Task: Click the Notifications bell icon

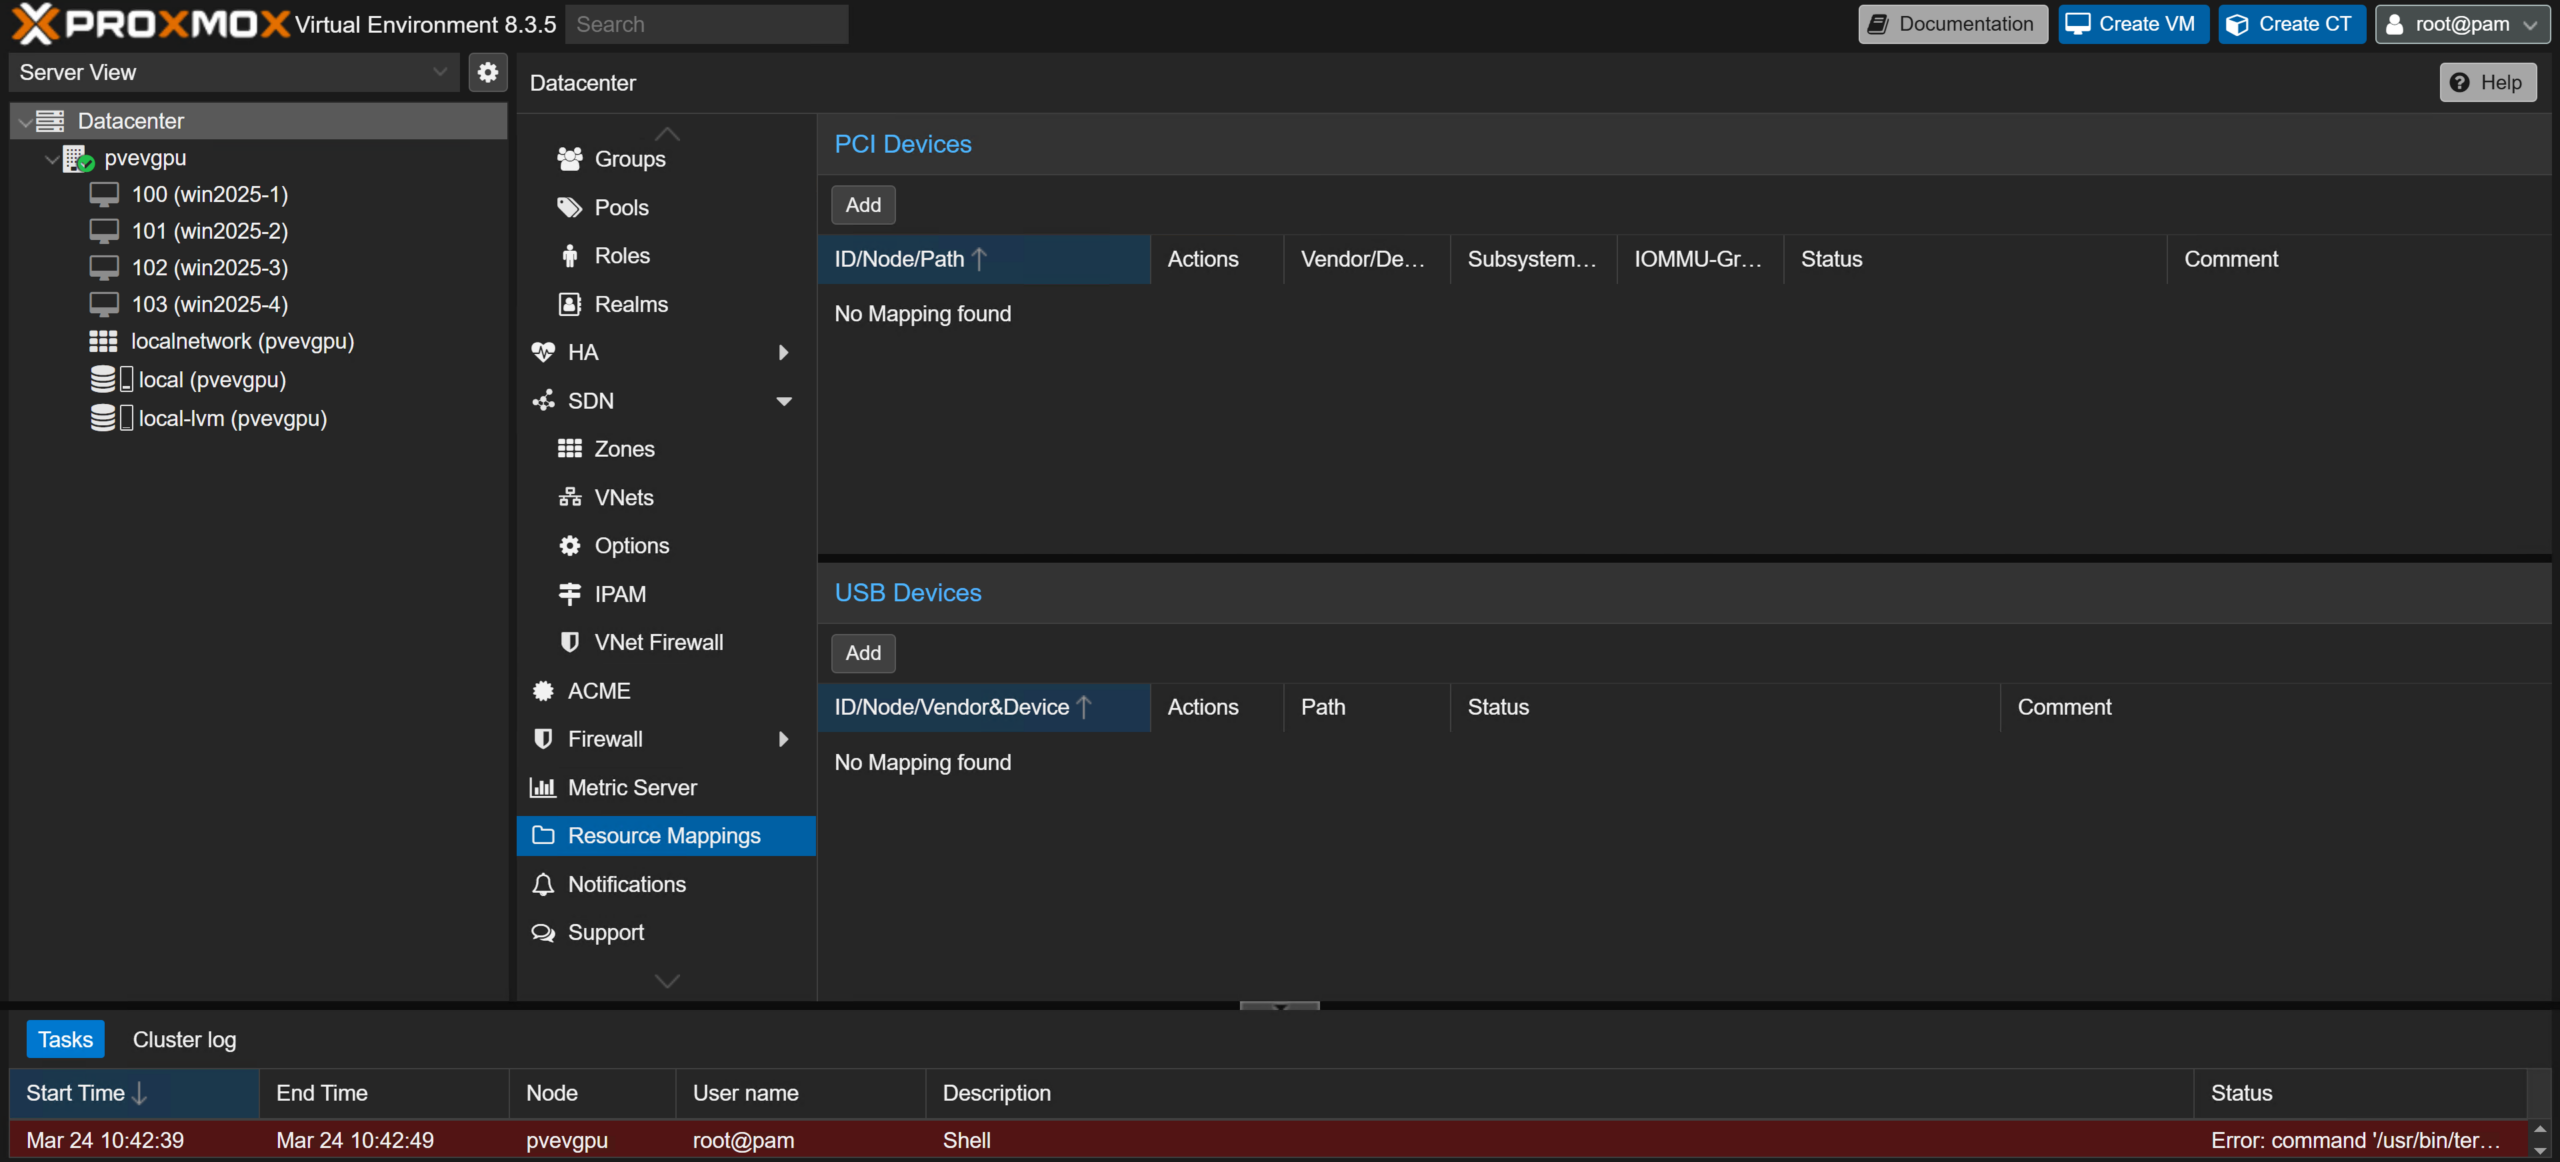Action: [543, 884]
